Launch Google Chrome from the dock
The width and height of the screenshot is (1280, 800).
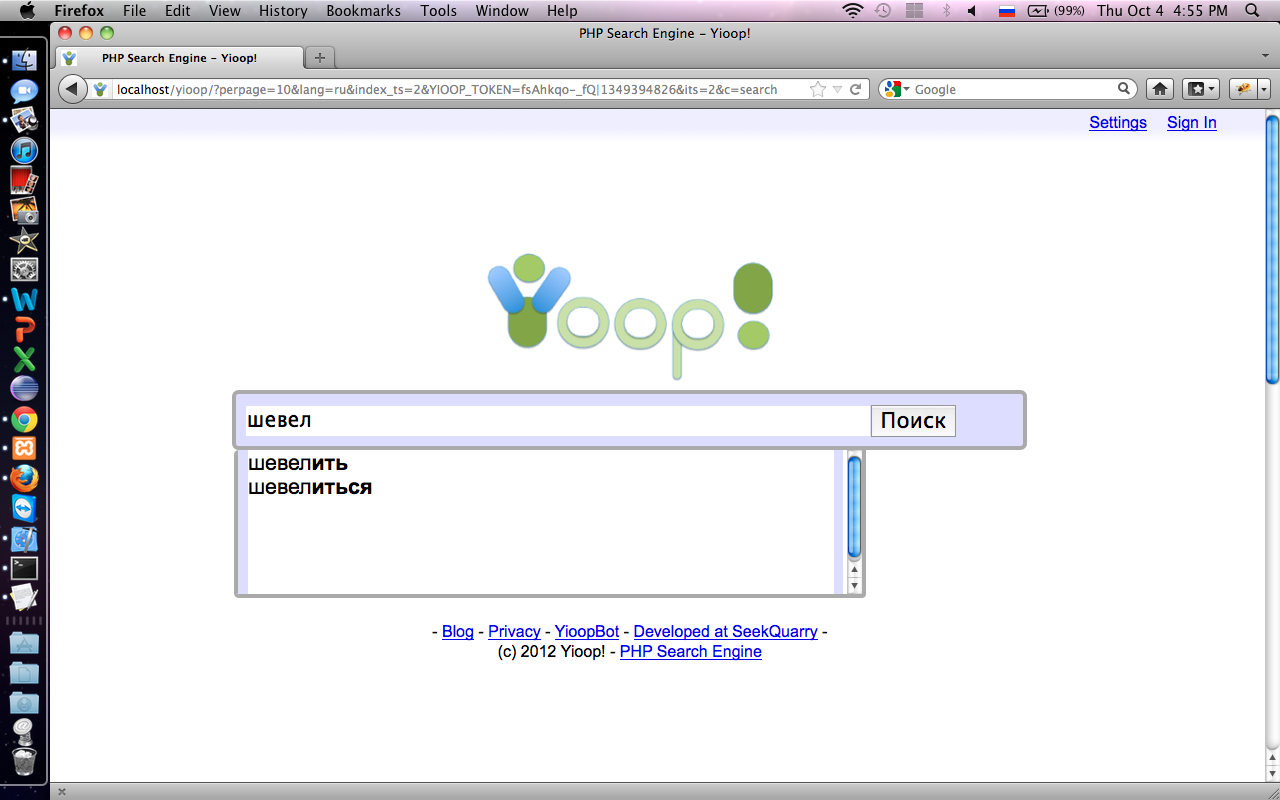24,419
